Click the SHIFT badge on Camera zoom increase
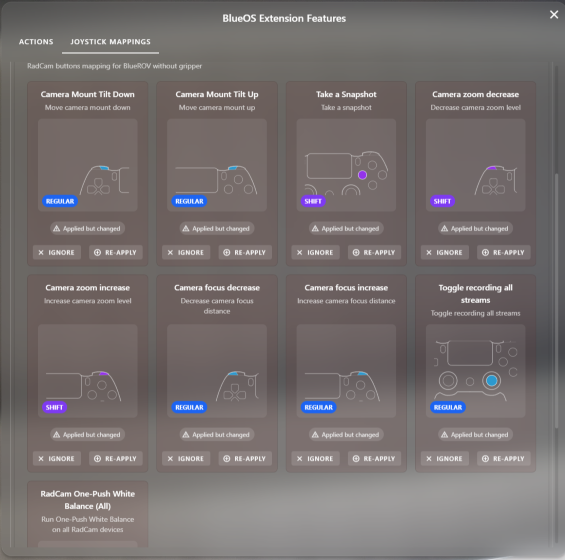 pos(54,407)
